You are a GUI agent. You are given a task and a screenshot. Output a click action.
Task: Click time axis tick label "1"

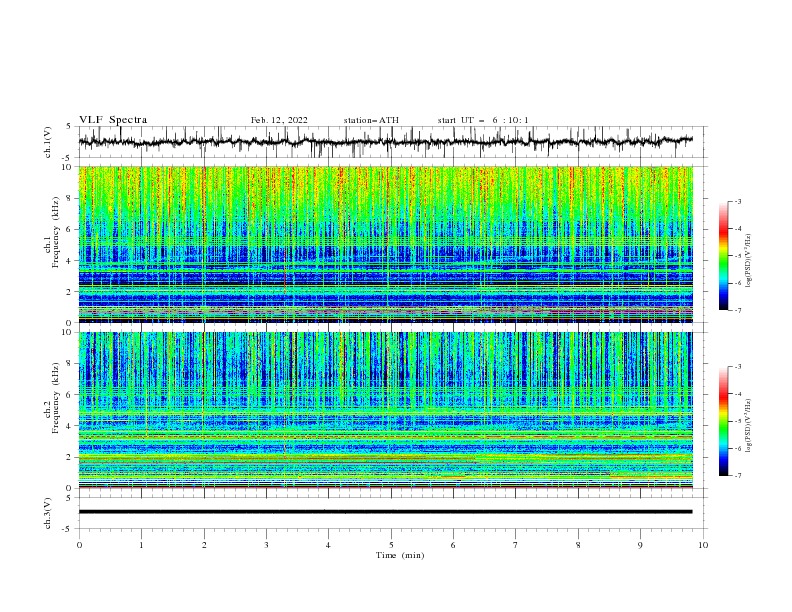141,545
